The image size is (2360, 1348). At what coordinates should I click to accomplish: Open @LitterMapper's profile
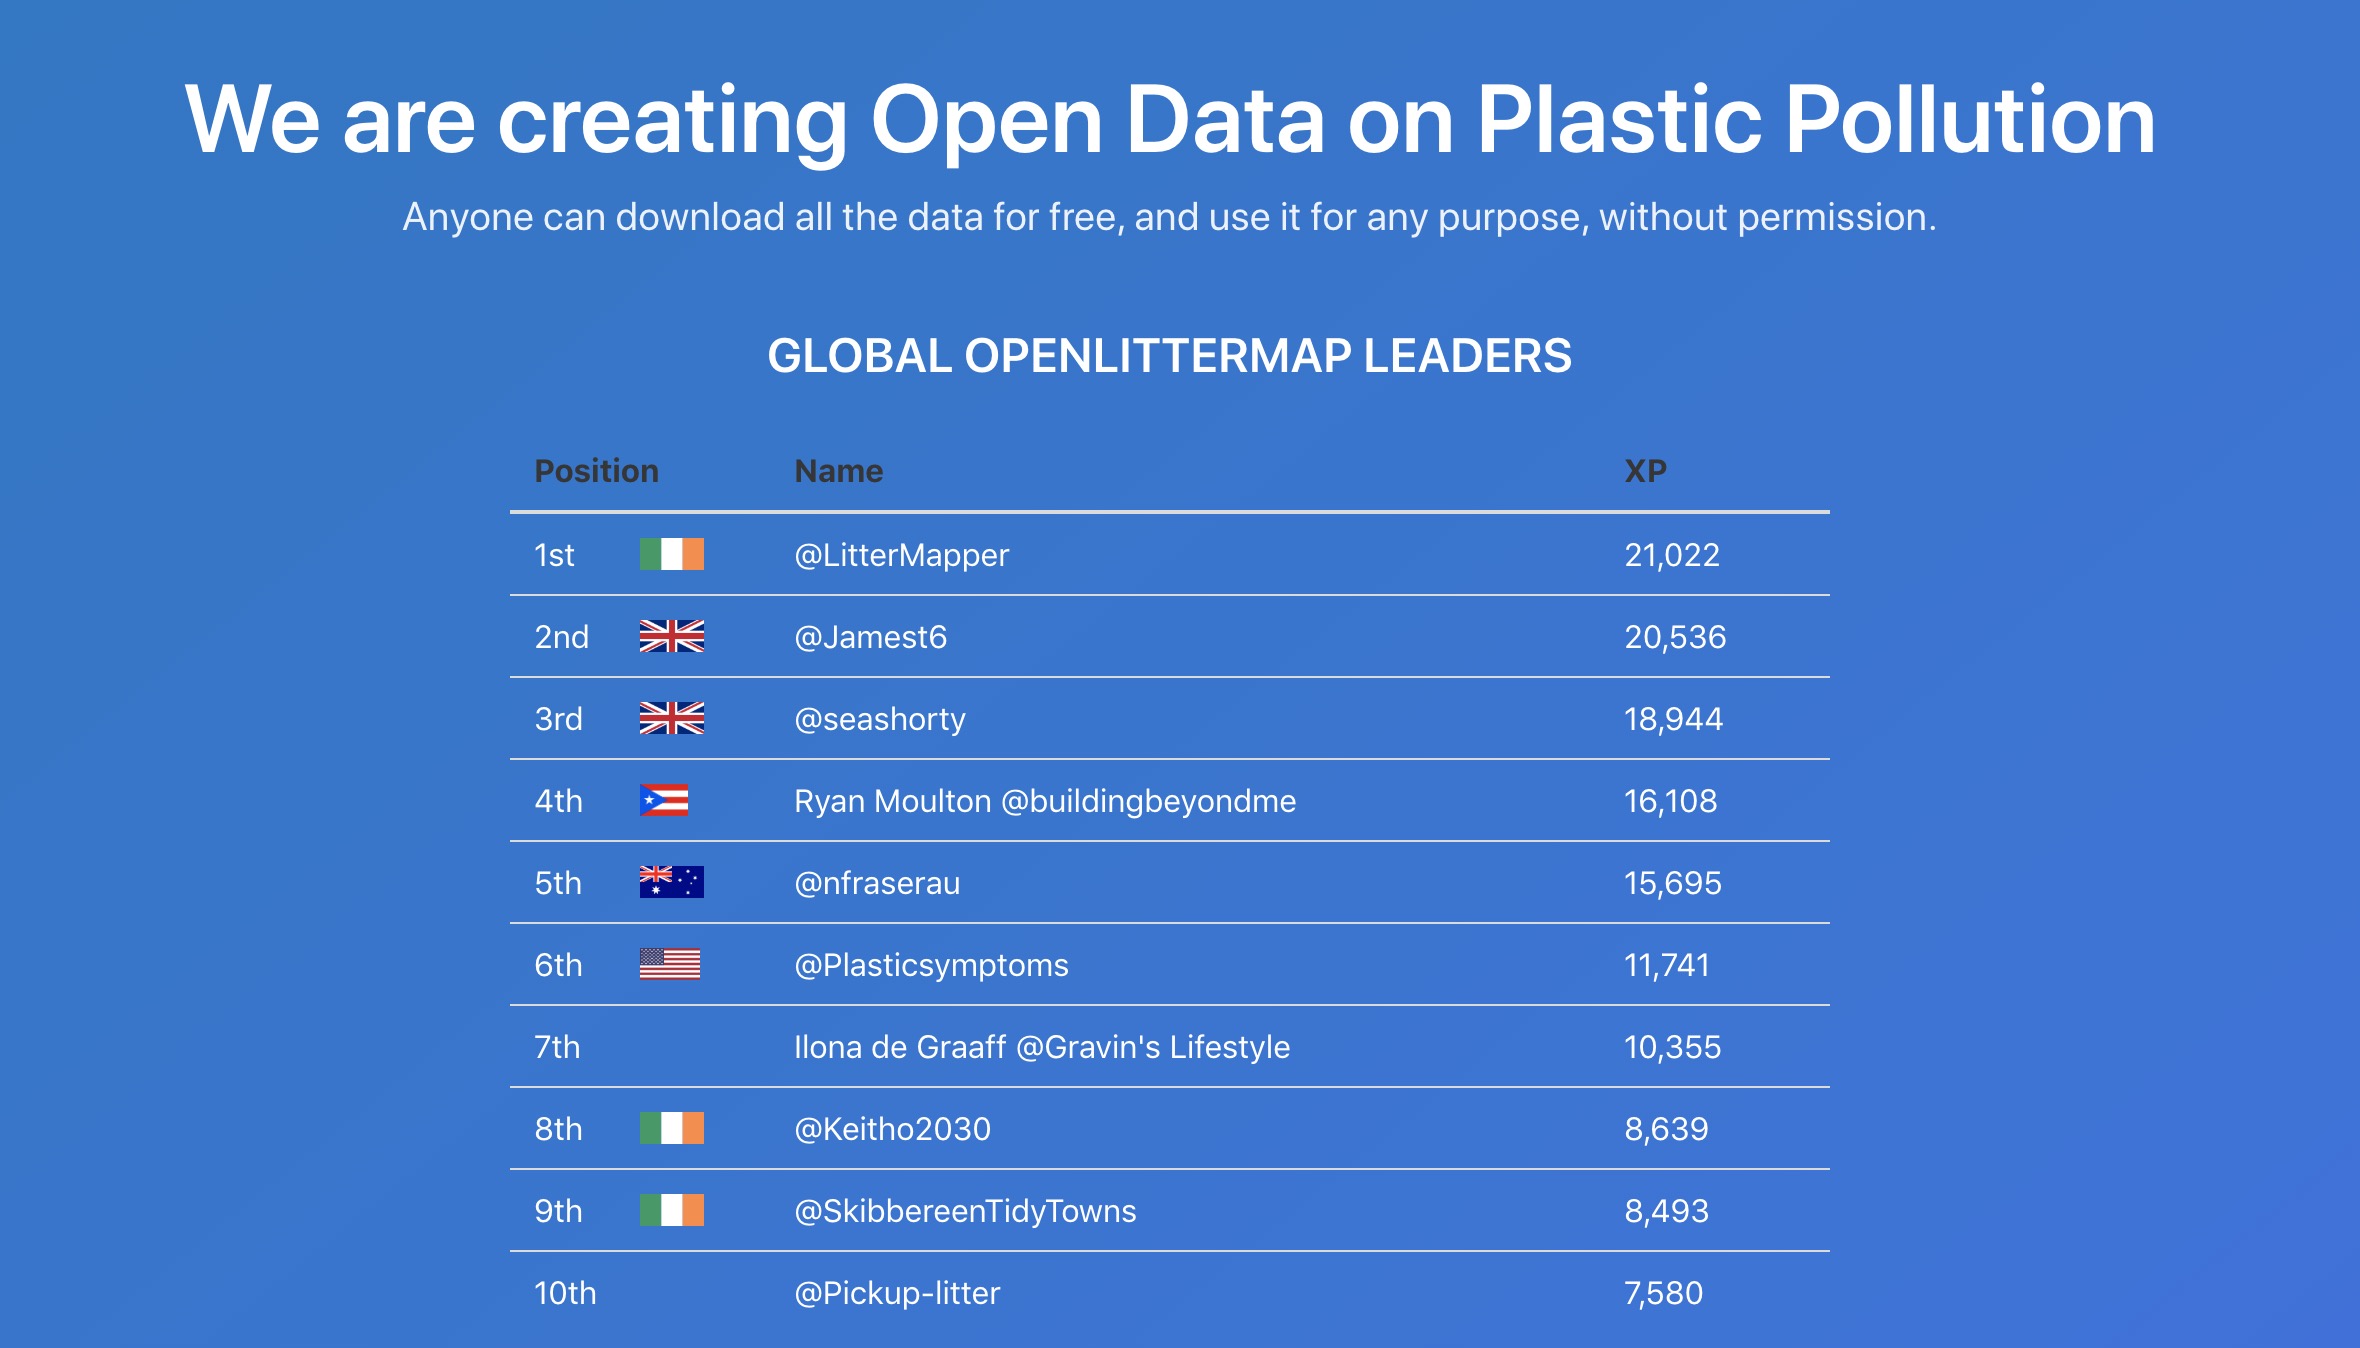pyautogui.click(x=901, y=555)
